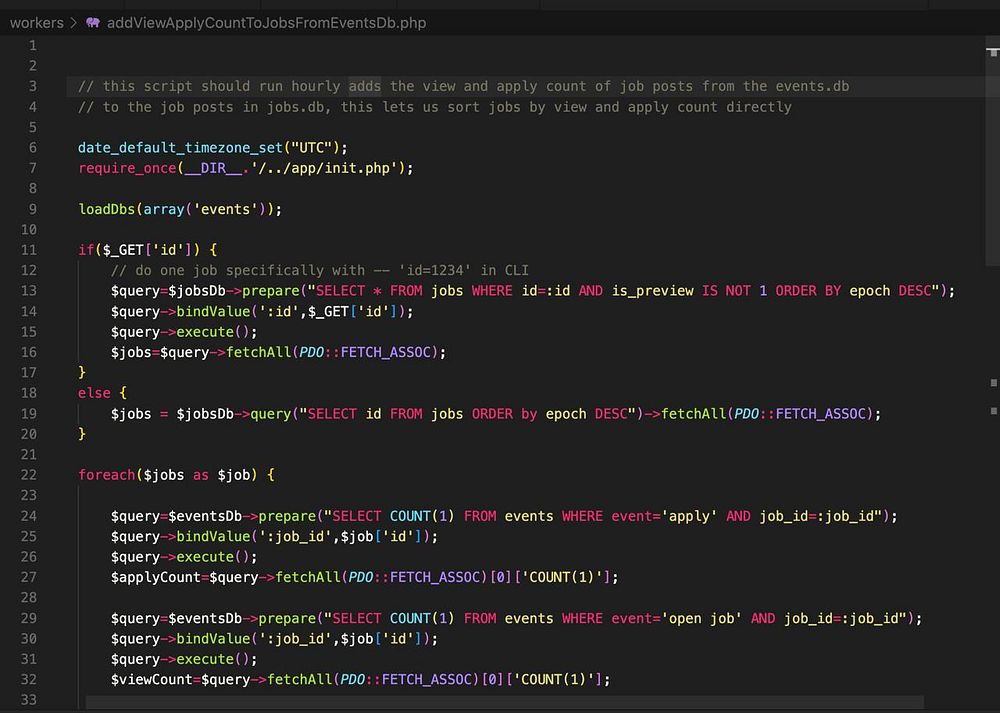Click the 'open job' string on line 29
1000x713 pixels.
(x=702, y=619)
